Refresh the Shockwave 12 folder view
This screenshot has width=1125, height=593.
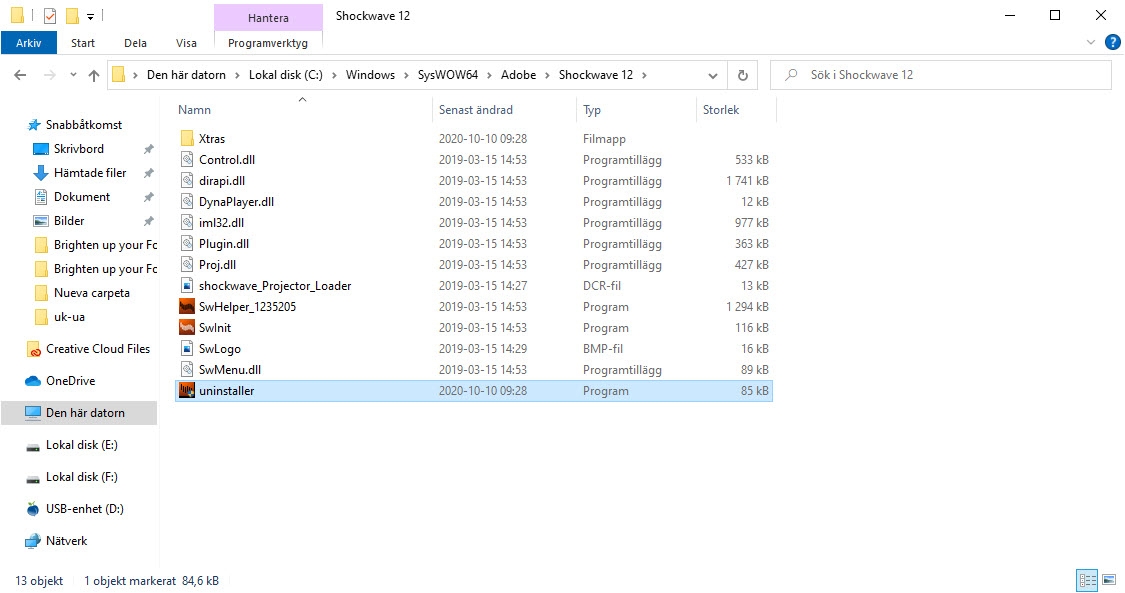click(743, 75)
